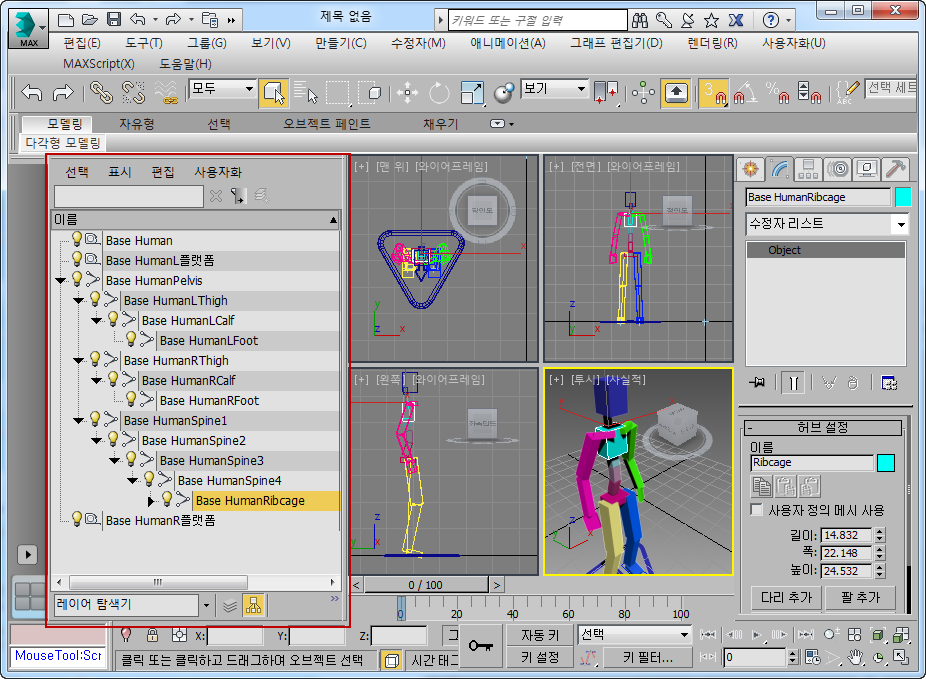Activate the Select and Rotate tool
Viewport: 926px width, 679px height.
pyautogui.click(x=439, y=93)
